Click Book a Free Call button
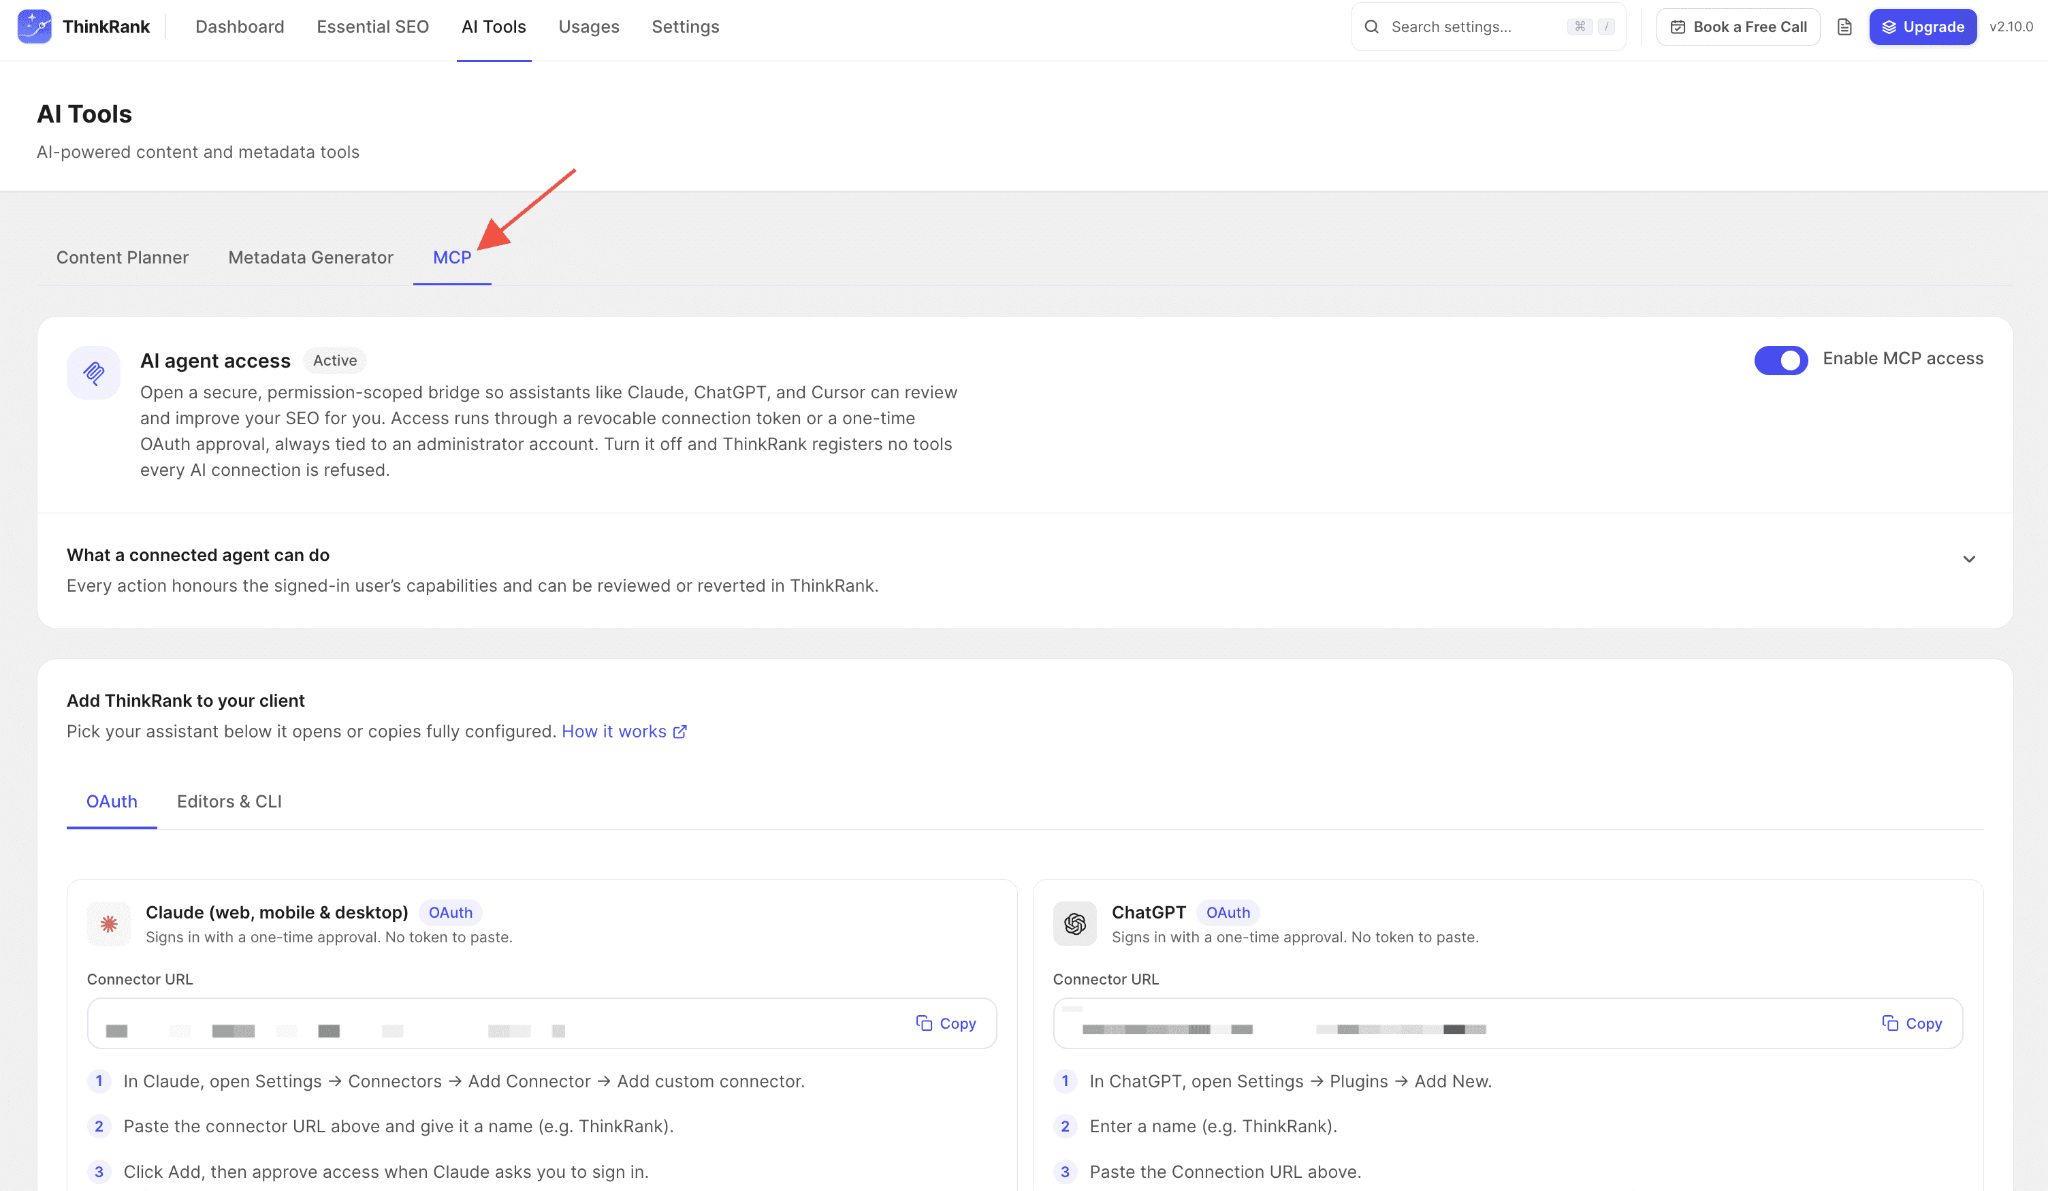 click(1738, 27)
